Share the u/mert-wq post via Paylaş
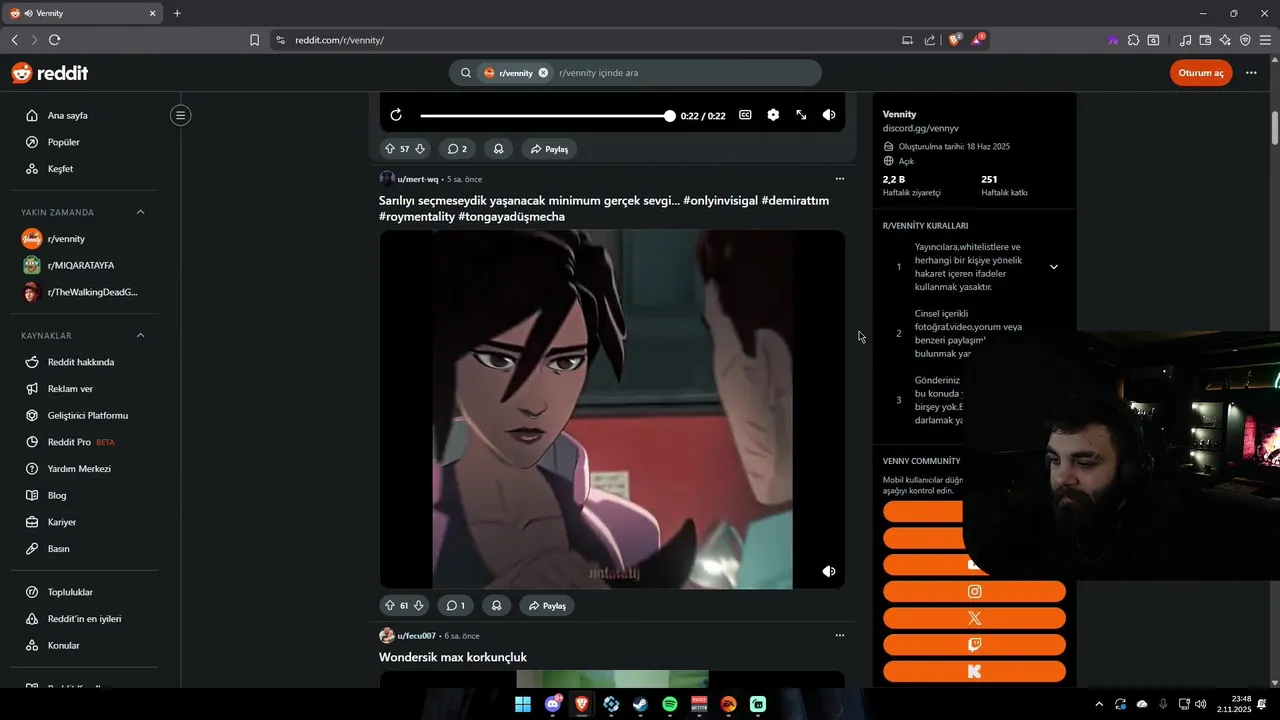 547,605
